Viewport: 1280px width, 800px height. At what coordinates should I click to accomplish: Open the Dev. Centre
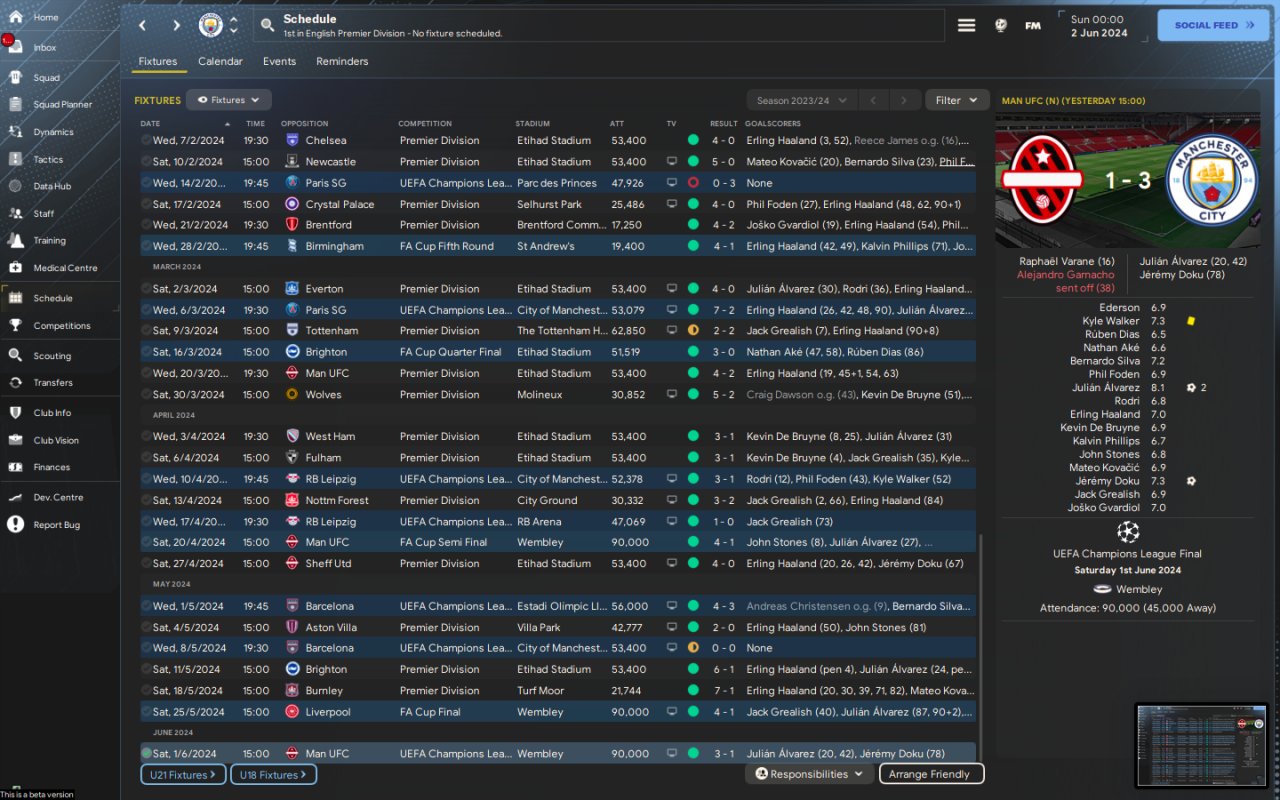[x=58, y=497]
